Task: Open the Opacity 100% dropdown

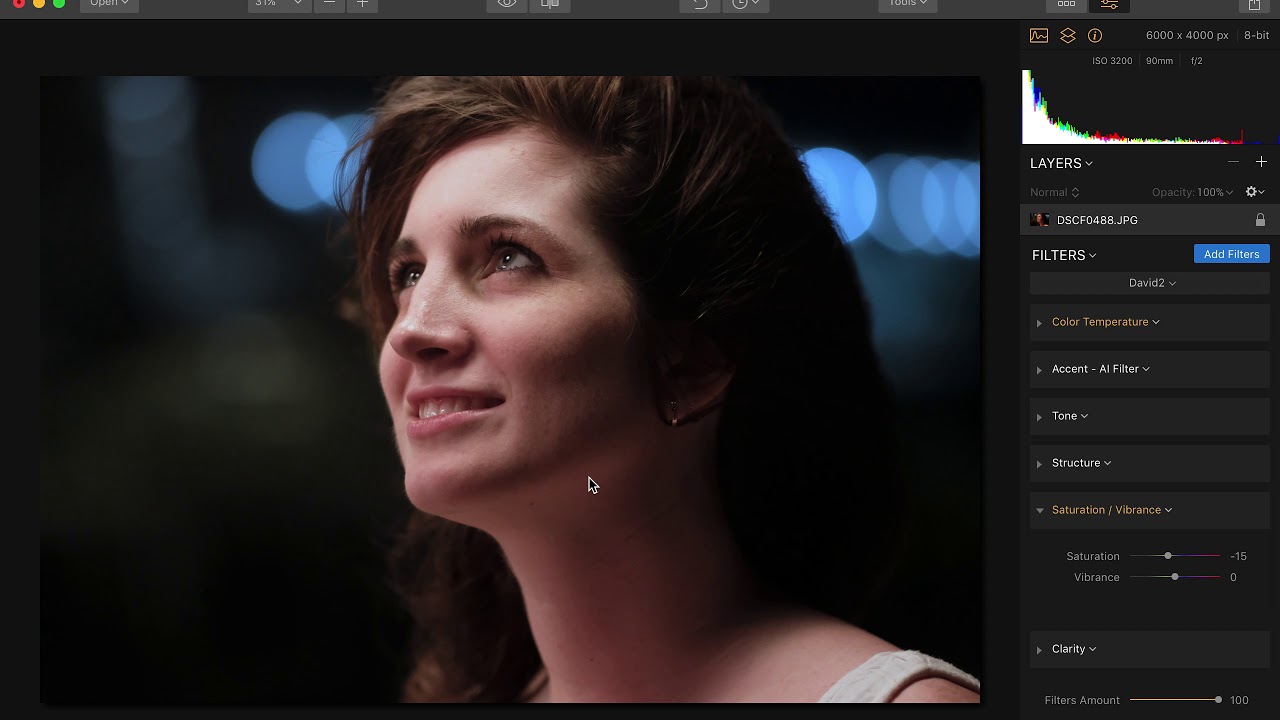Action: (x=1191, y=192)
